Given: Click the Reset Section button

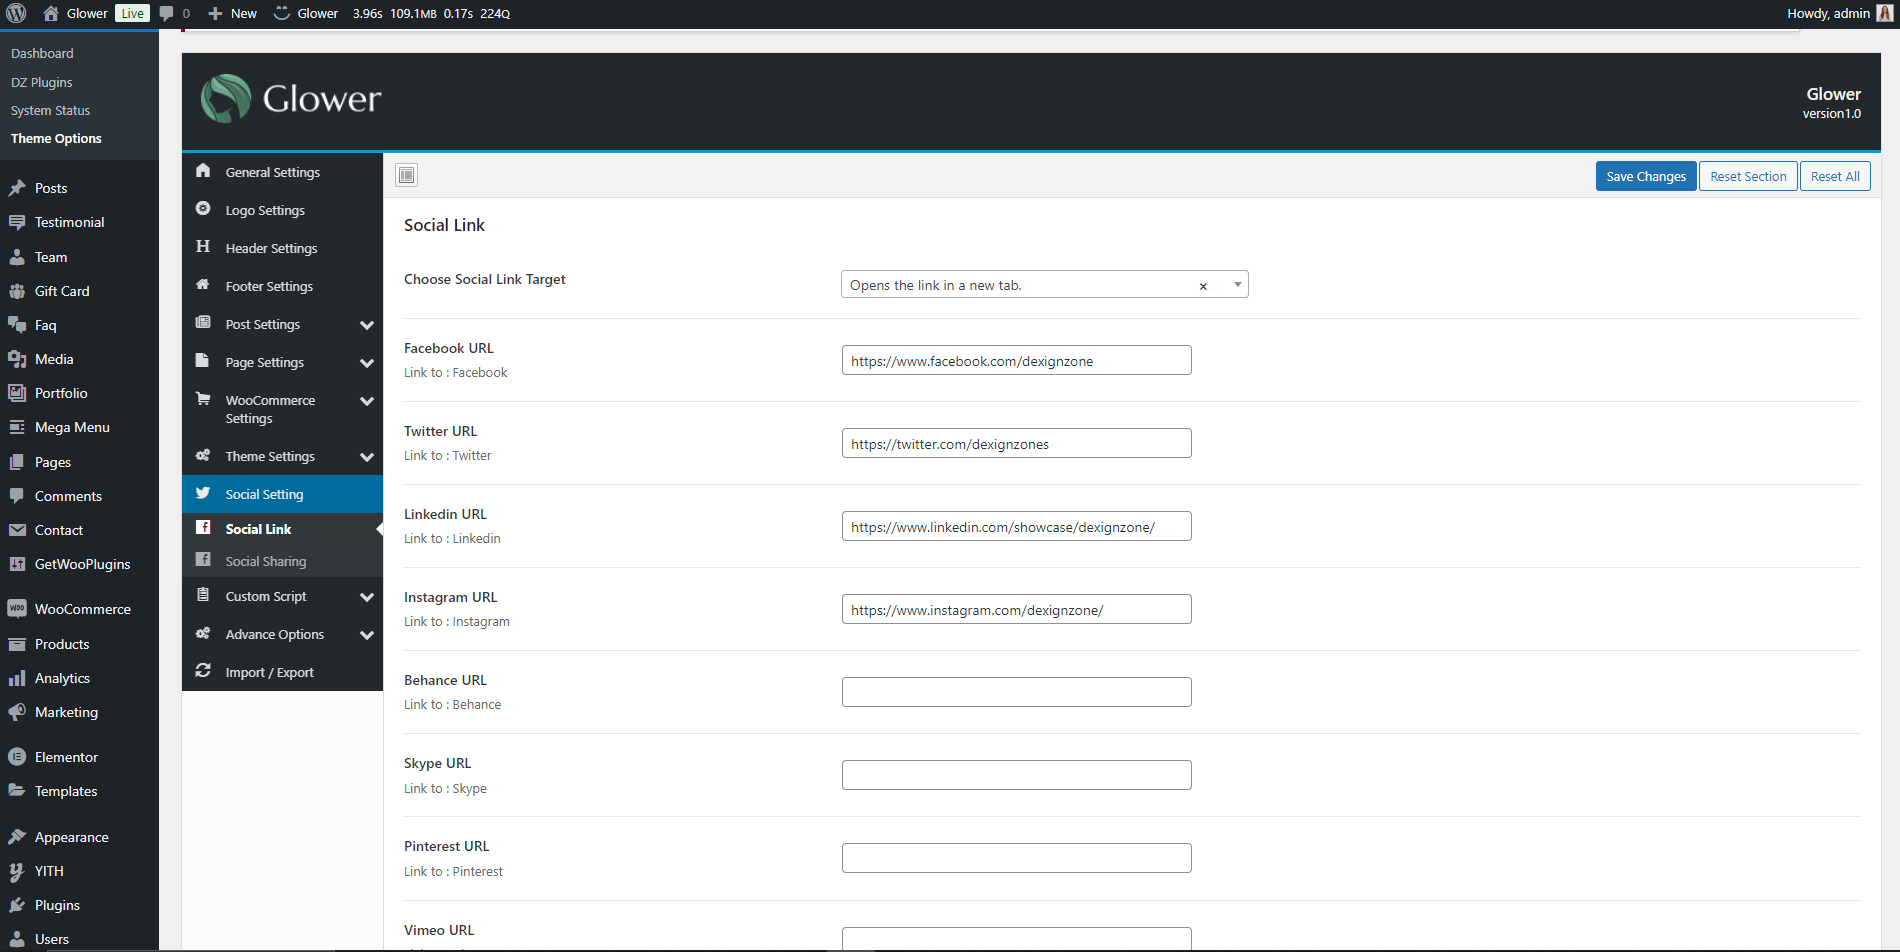Looking at the screenshot, I should tap(1747, 177).
